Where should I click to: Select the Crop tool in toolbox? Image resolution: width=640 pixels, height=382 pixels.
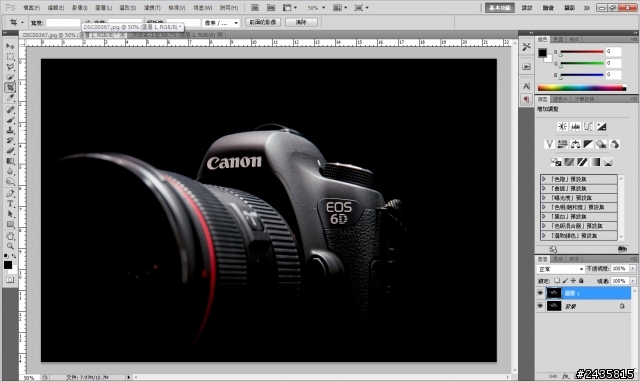(10, 87)
